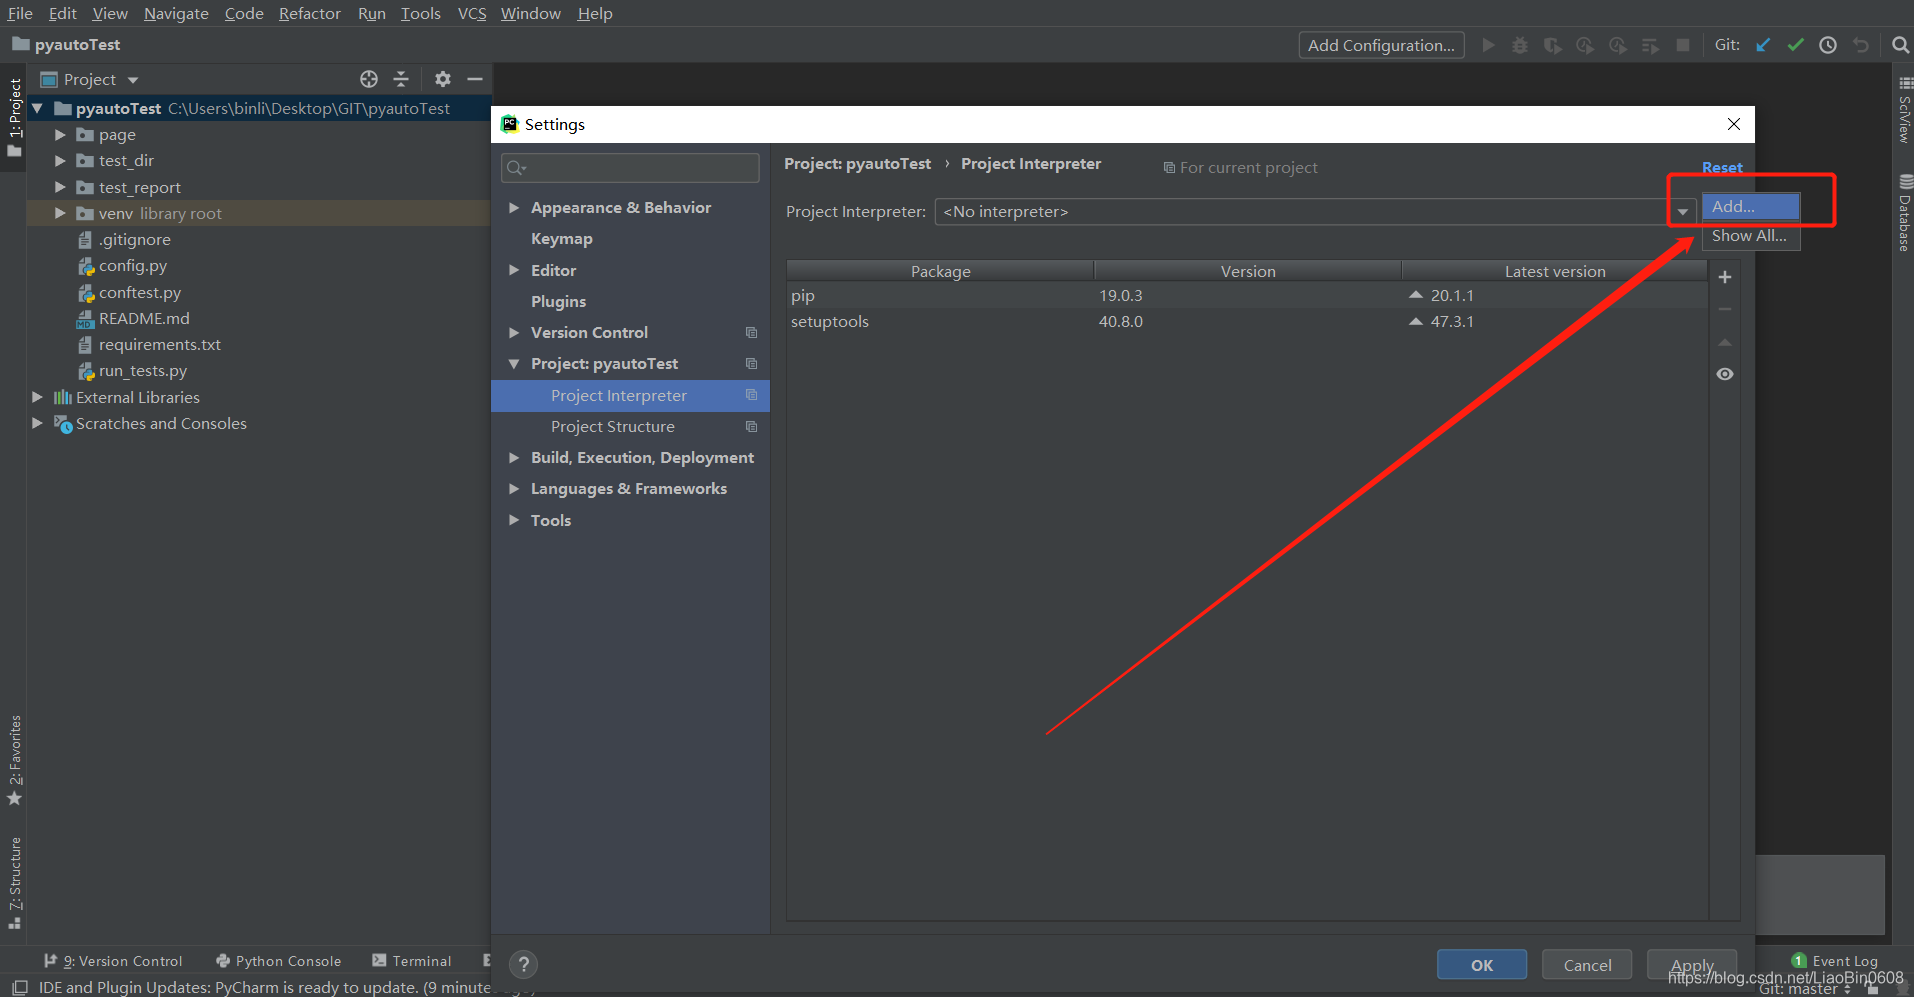
Task: Open the 1: Project tool window tab
Action: 14,117
